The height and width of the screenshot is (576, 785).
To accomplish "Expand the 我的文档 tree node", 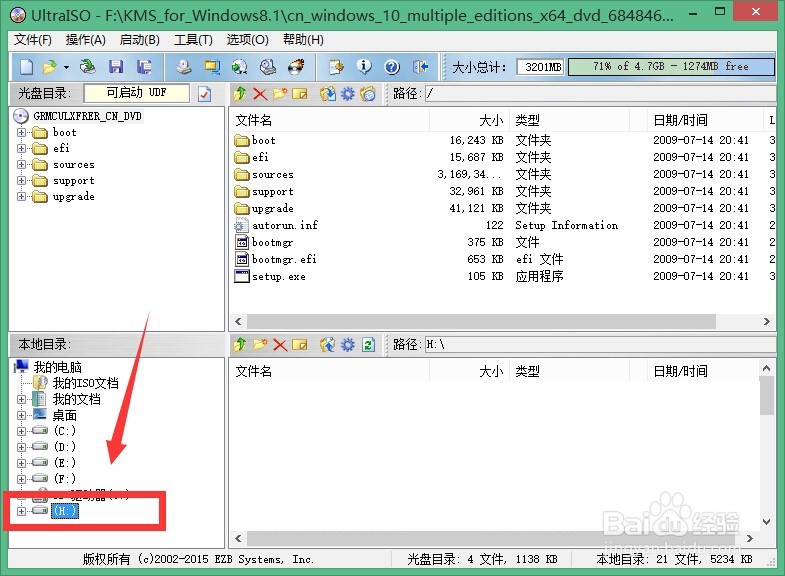I will [x=21, y=399].
